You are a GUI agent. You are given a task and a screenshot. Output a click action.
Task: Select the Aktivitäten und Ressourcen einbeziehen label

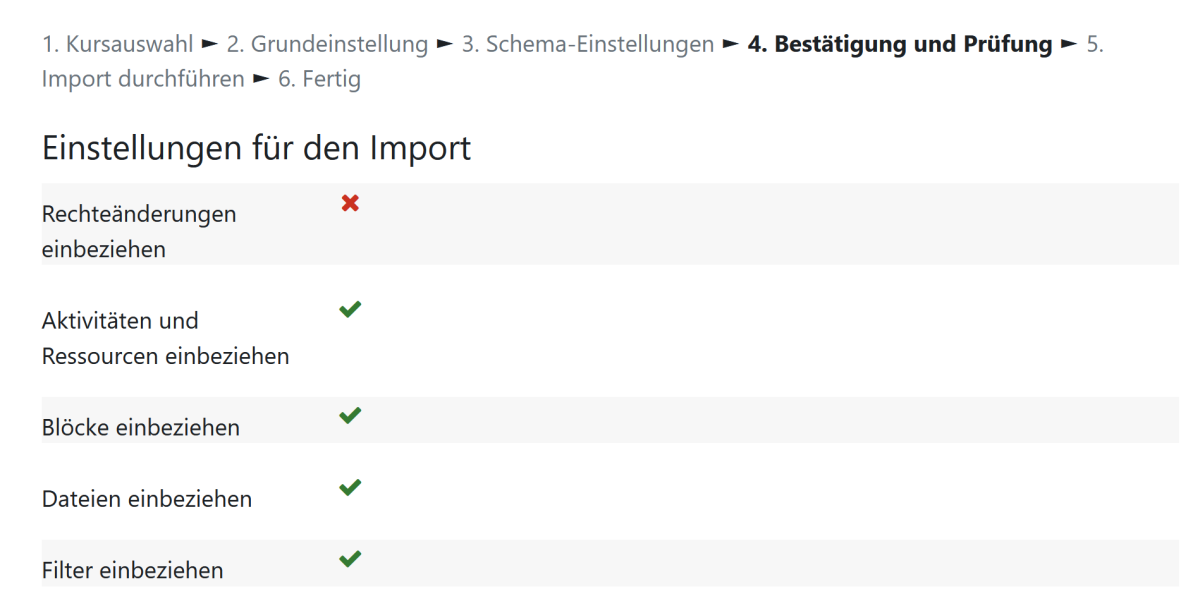(165, 338)
